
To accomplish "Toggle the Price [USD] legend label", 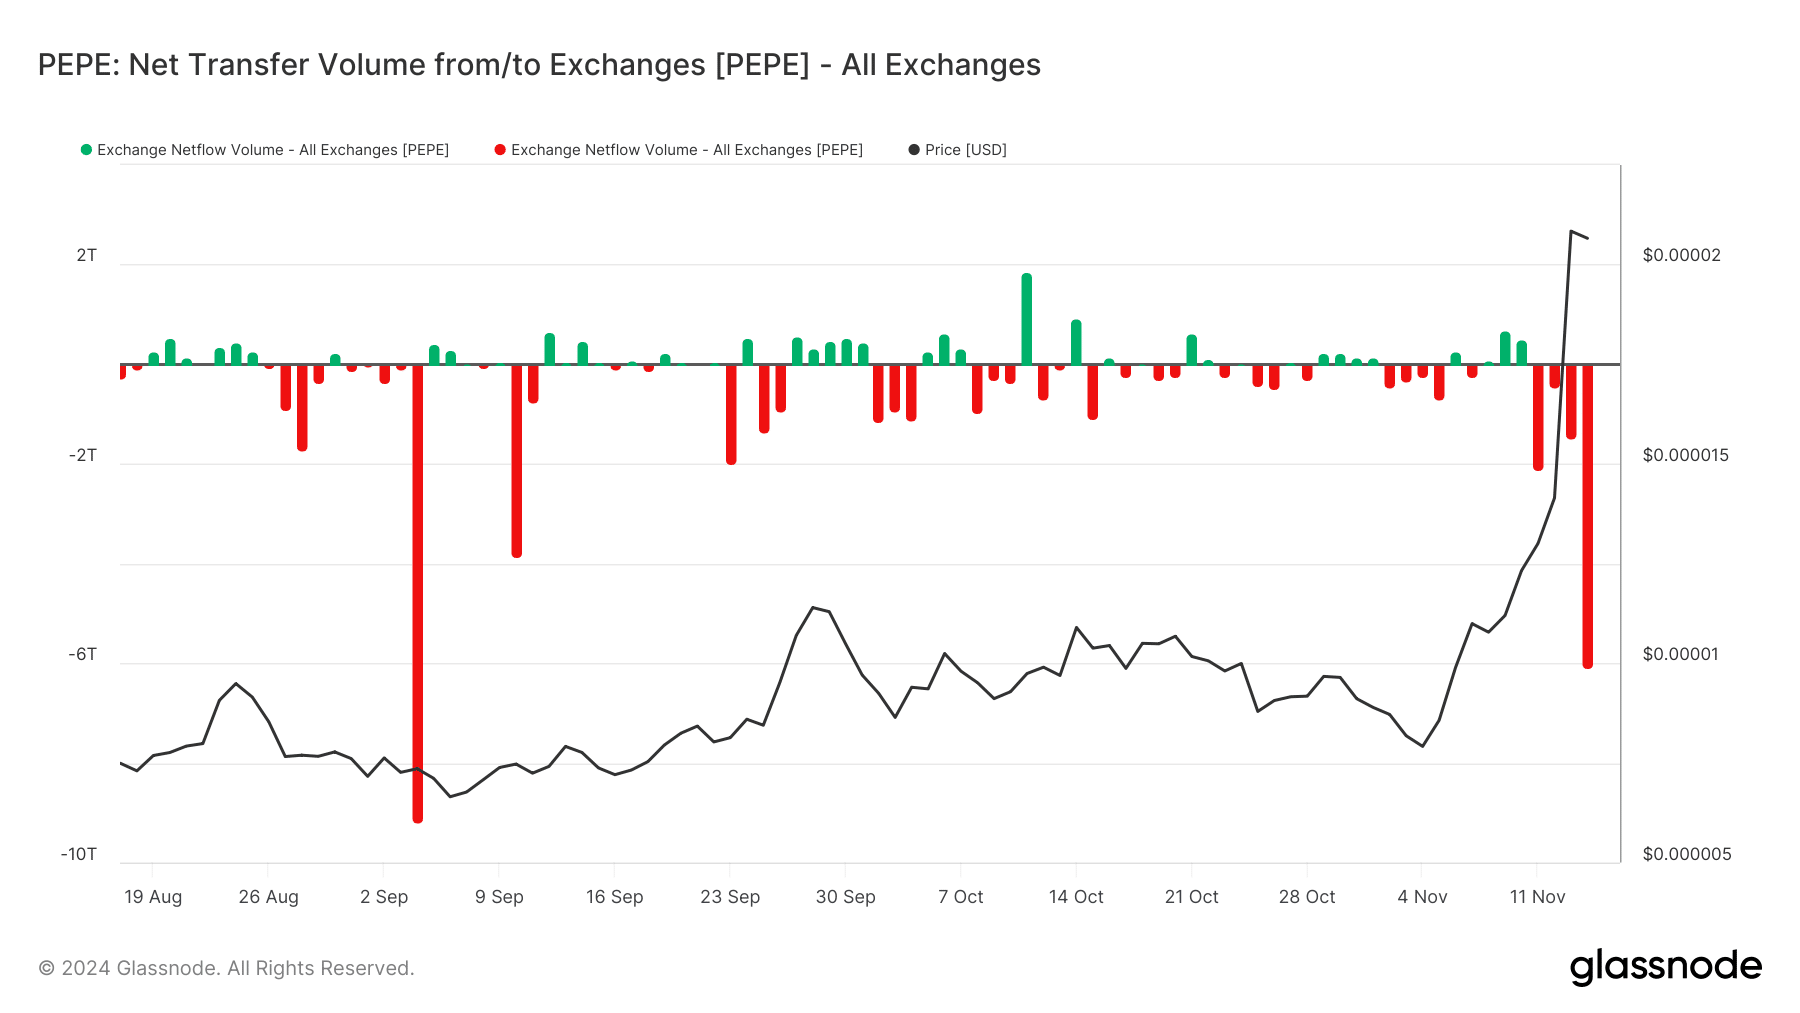I will point(965,150).
